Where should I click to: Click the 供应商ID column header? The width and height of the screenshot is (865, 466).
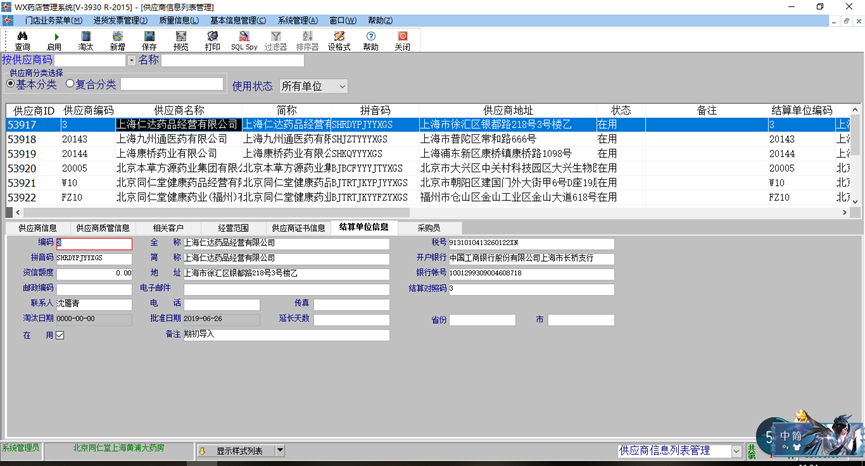coord(34,110)
